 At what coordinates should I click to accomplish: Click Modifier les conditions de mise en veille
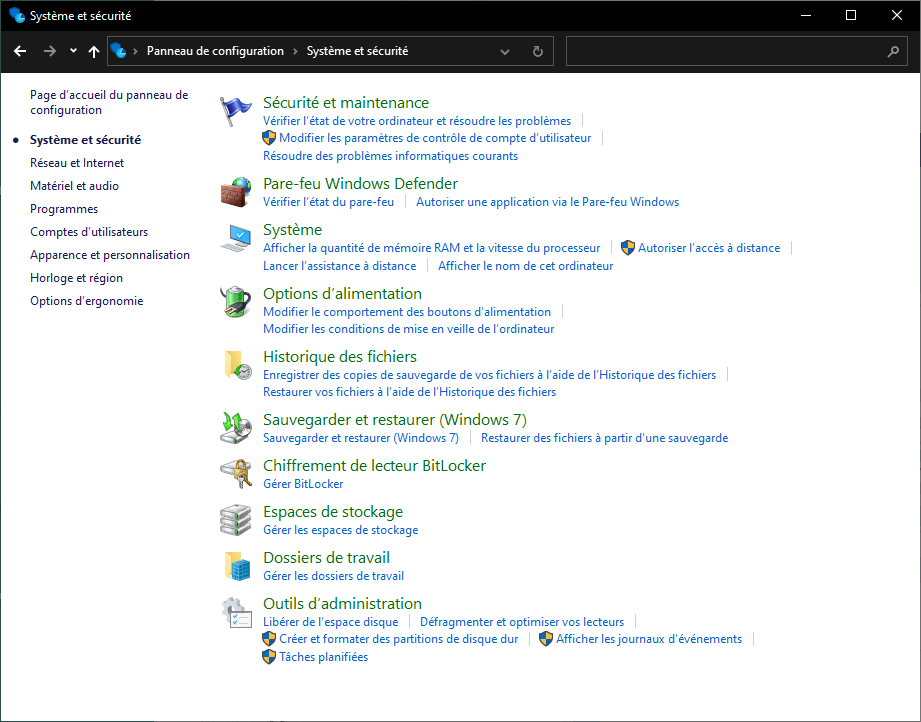409,329
